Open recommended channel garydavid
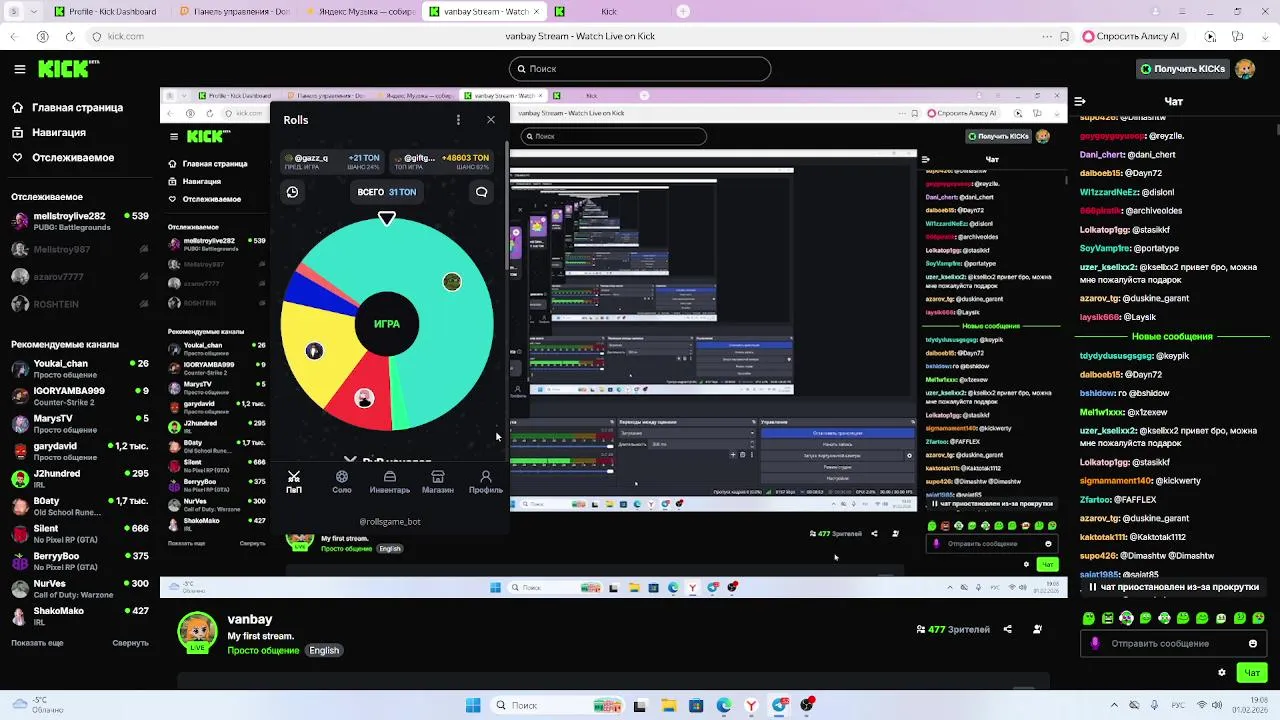Viewport: 1280px width, 720px height. (x=80, y=451)
